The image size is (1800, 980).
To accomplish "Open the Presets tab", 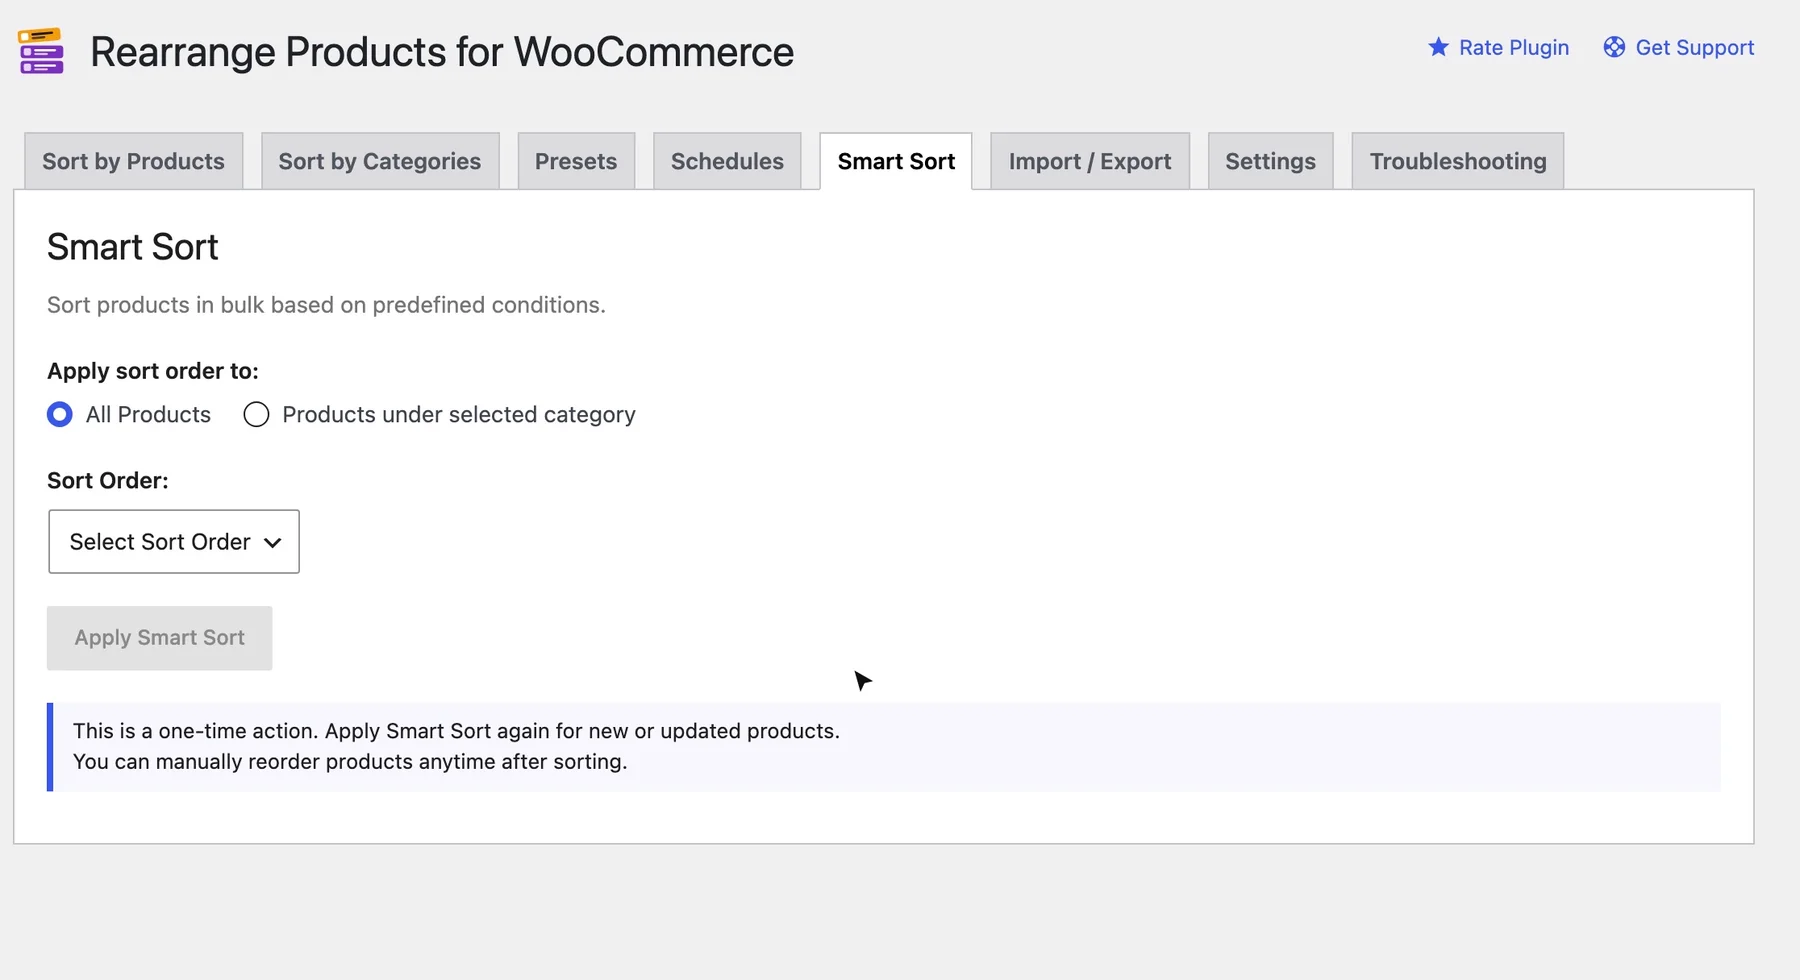I will click(576, 161).
